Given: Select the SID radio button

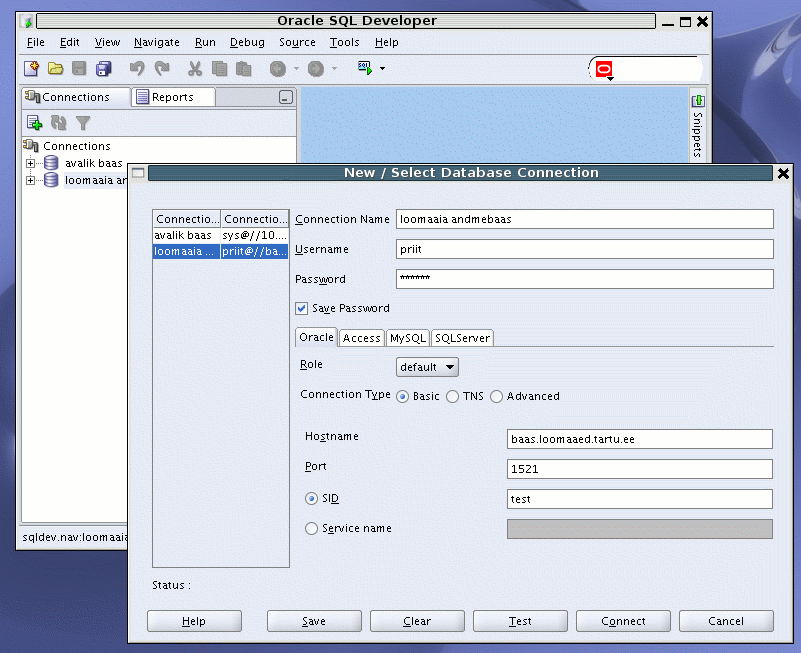Looking at the screenshot, I should [x=311, y=498].
